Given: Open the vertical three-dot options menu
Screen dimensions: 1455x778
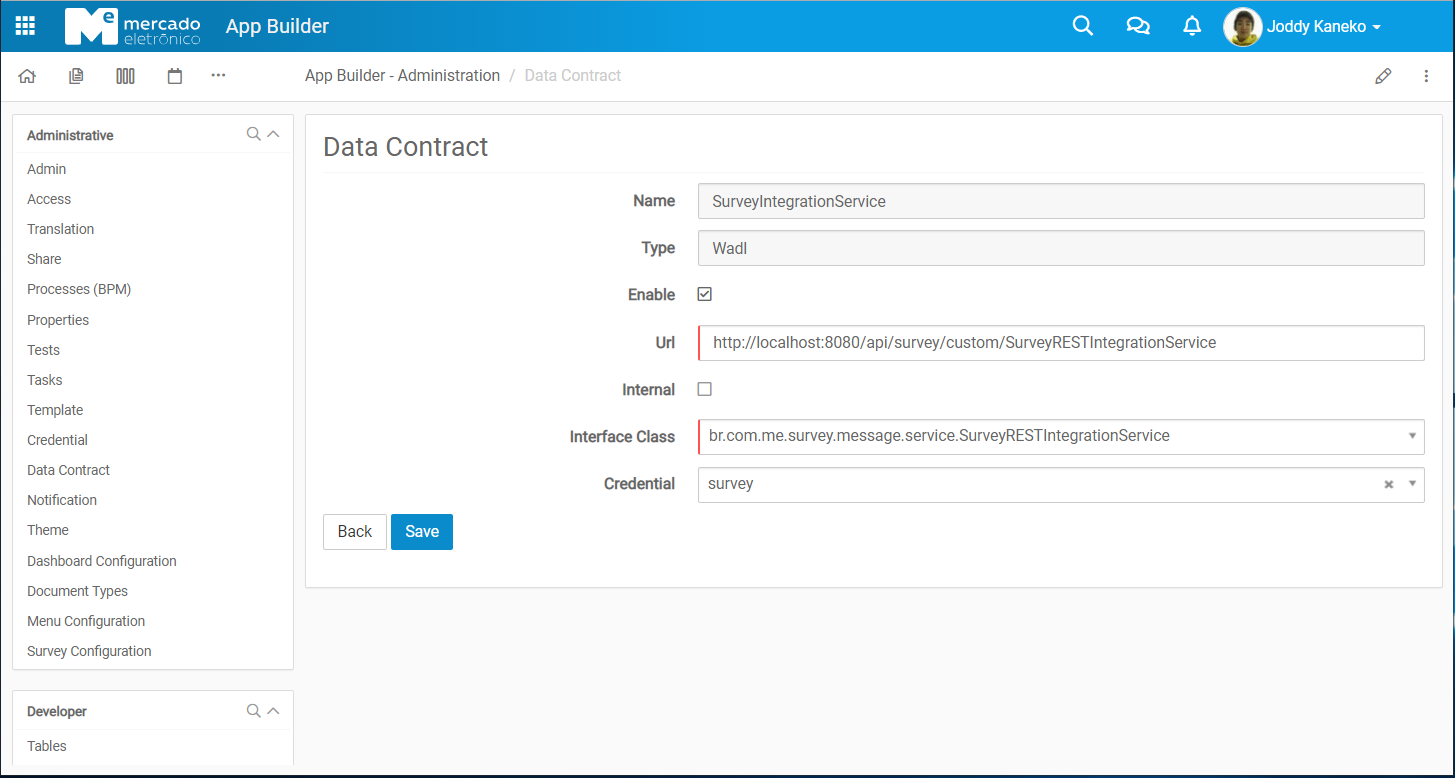Looking at the screenshot, I should pos(1426,76).
